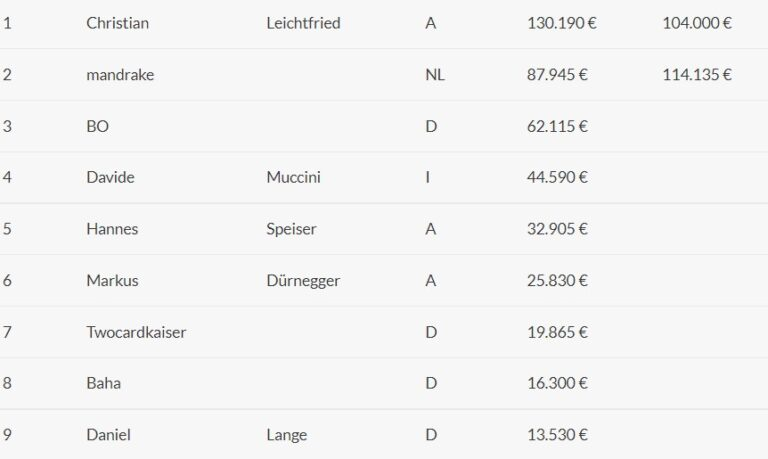Click the 44.590 € prize amount
768x459 pixels.
(557, 177)
